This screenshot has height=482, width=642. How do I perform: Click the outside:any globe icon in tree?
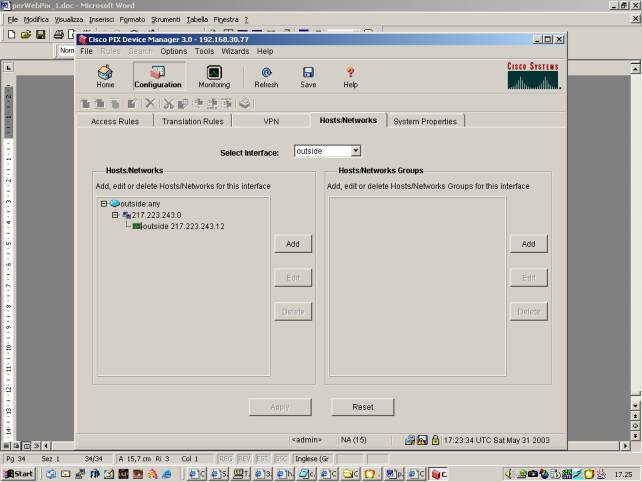pos(115,204)
